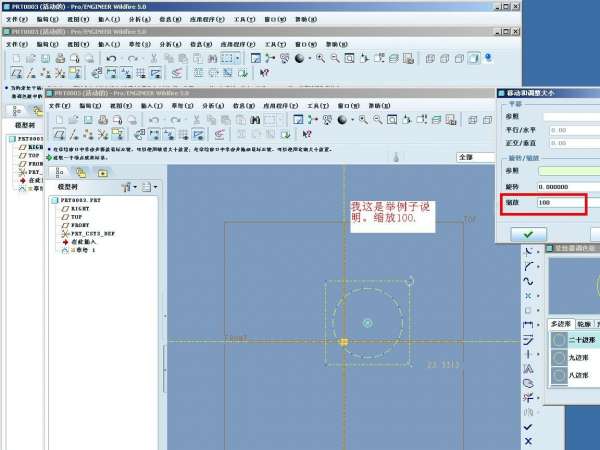Switch to 轮廓 palette tab
600x450 pixels.
click(584, 324)
